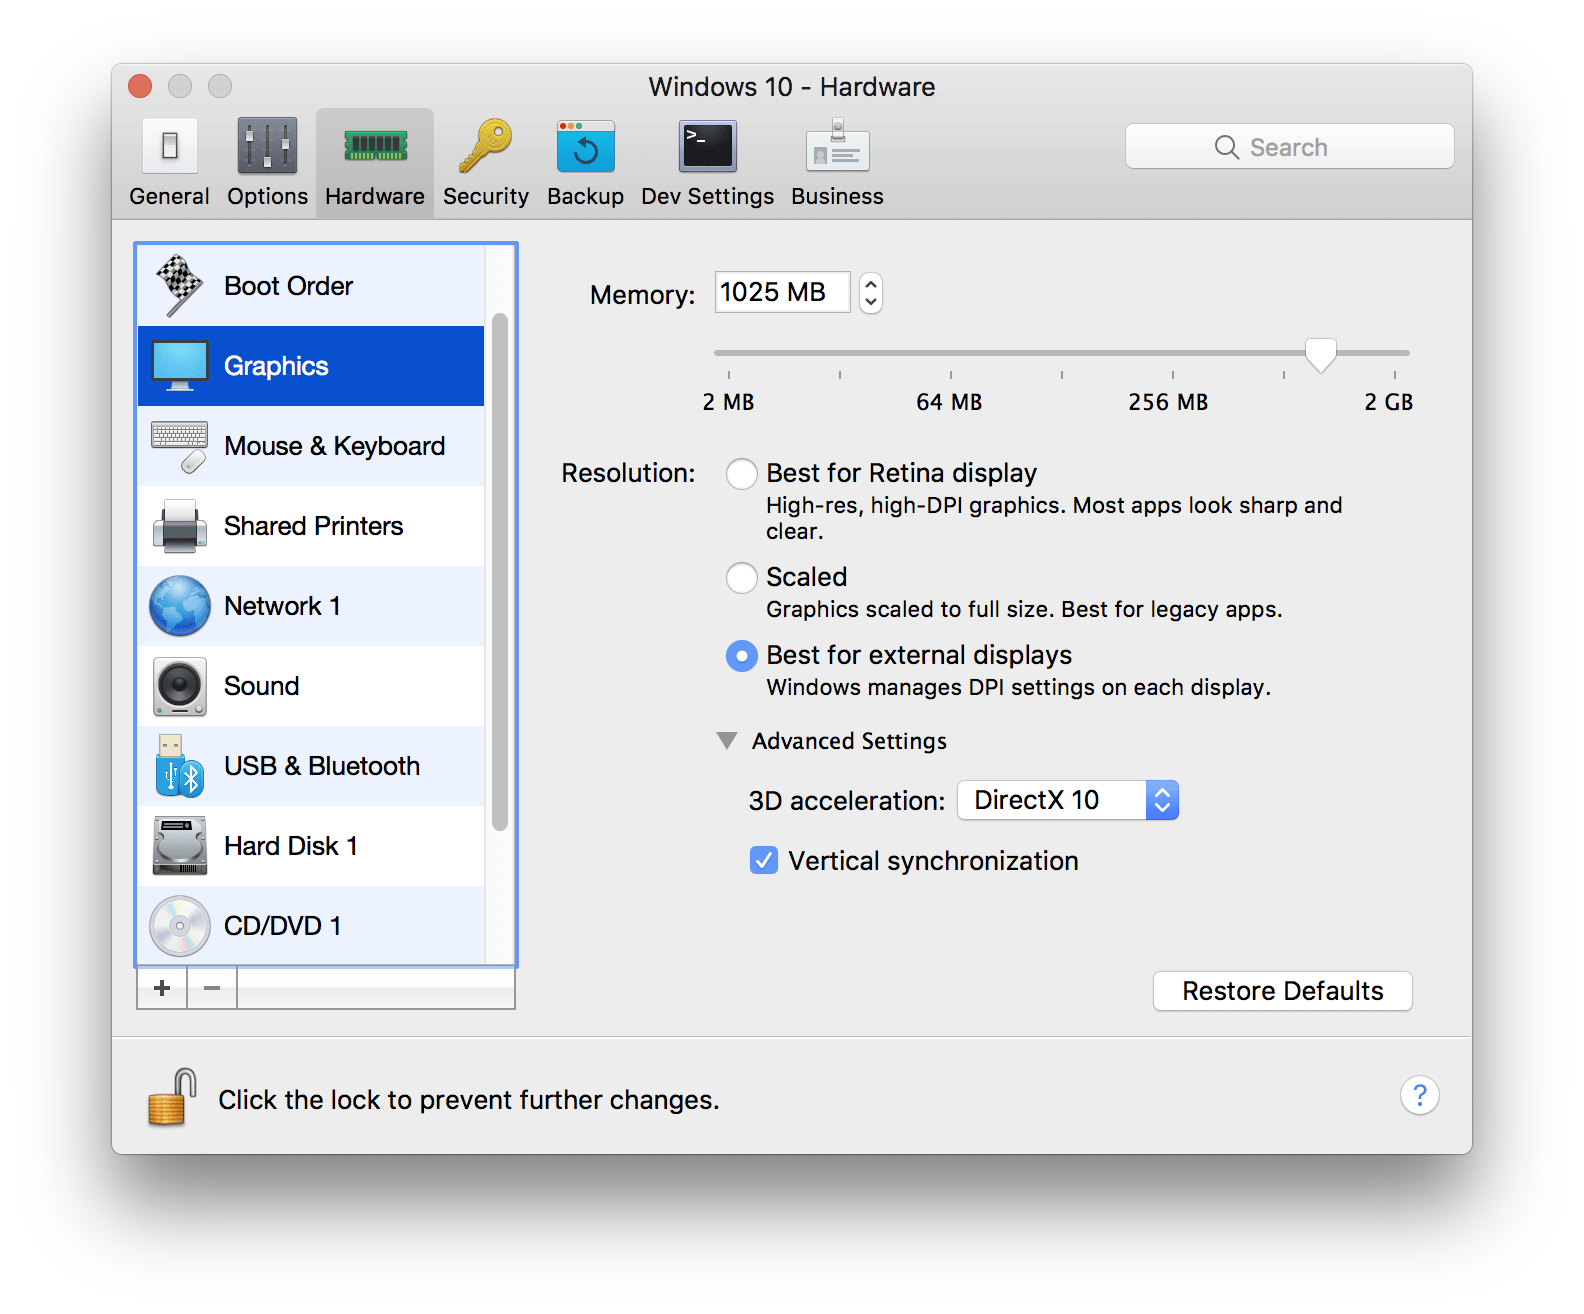The image size is (1584, 1314).
Task: Click the Sound speaker icon
Action: [180, 686]
